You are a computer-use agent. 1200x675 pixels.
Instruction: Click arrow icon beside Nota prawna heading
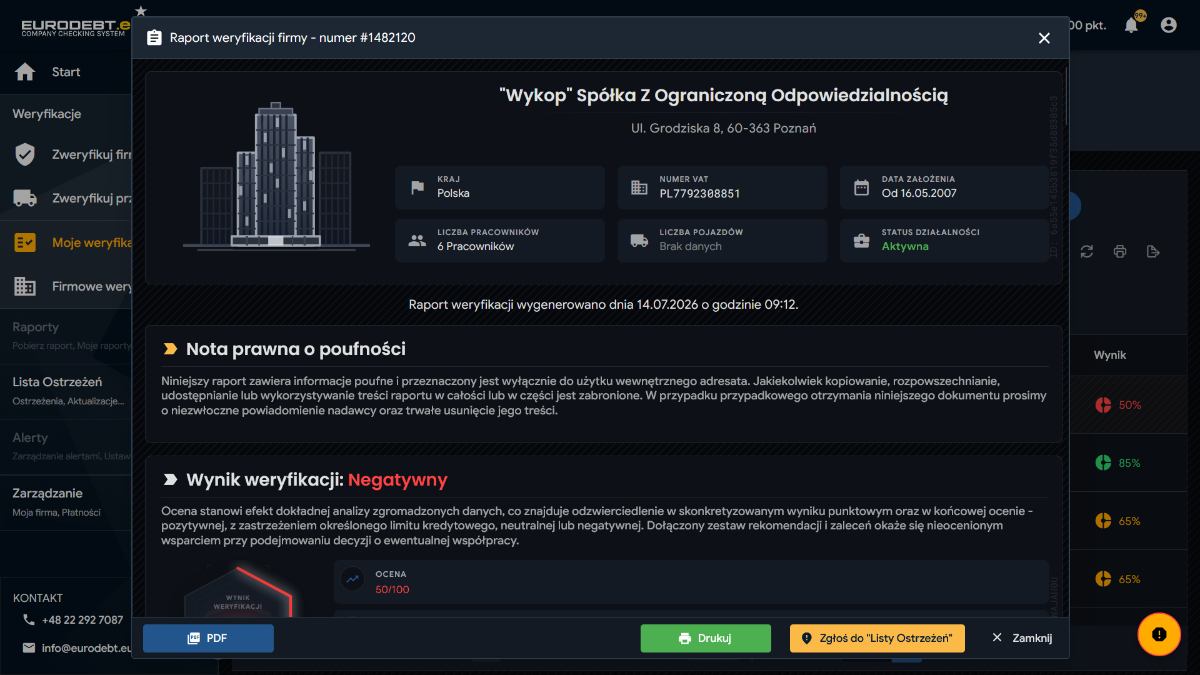coord(170,349)
